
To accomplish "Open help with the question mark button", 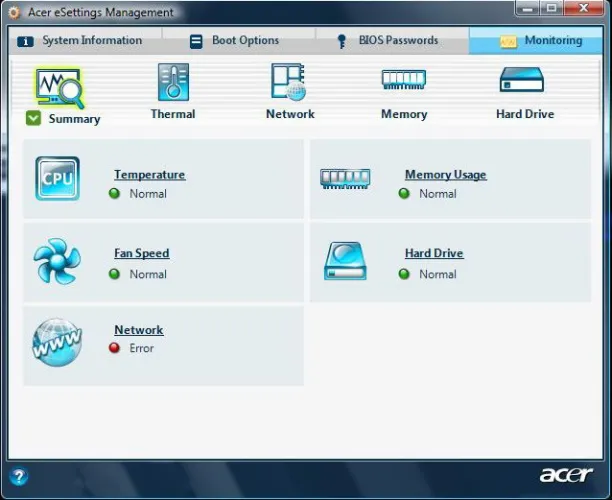I will point(18,477).
